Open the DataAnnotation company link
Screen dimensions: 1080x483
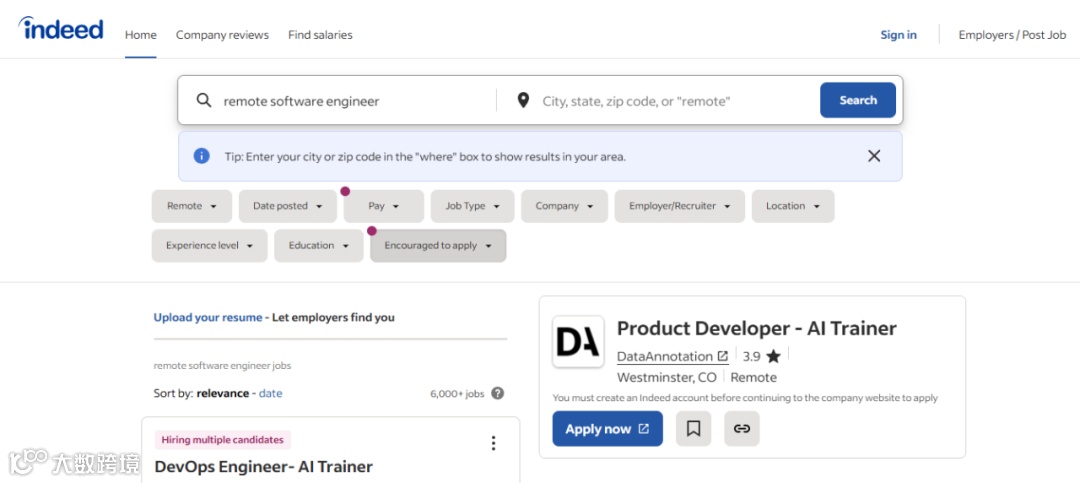click(x=672, y=356)
